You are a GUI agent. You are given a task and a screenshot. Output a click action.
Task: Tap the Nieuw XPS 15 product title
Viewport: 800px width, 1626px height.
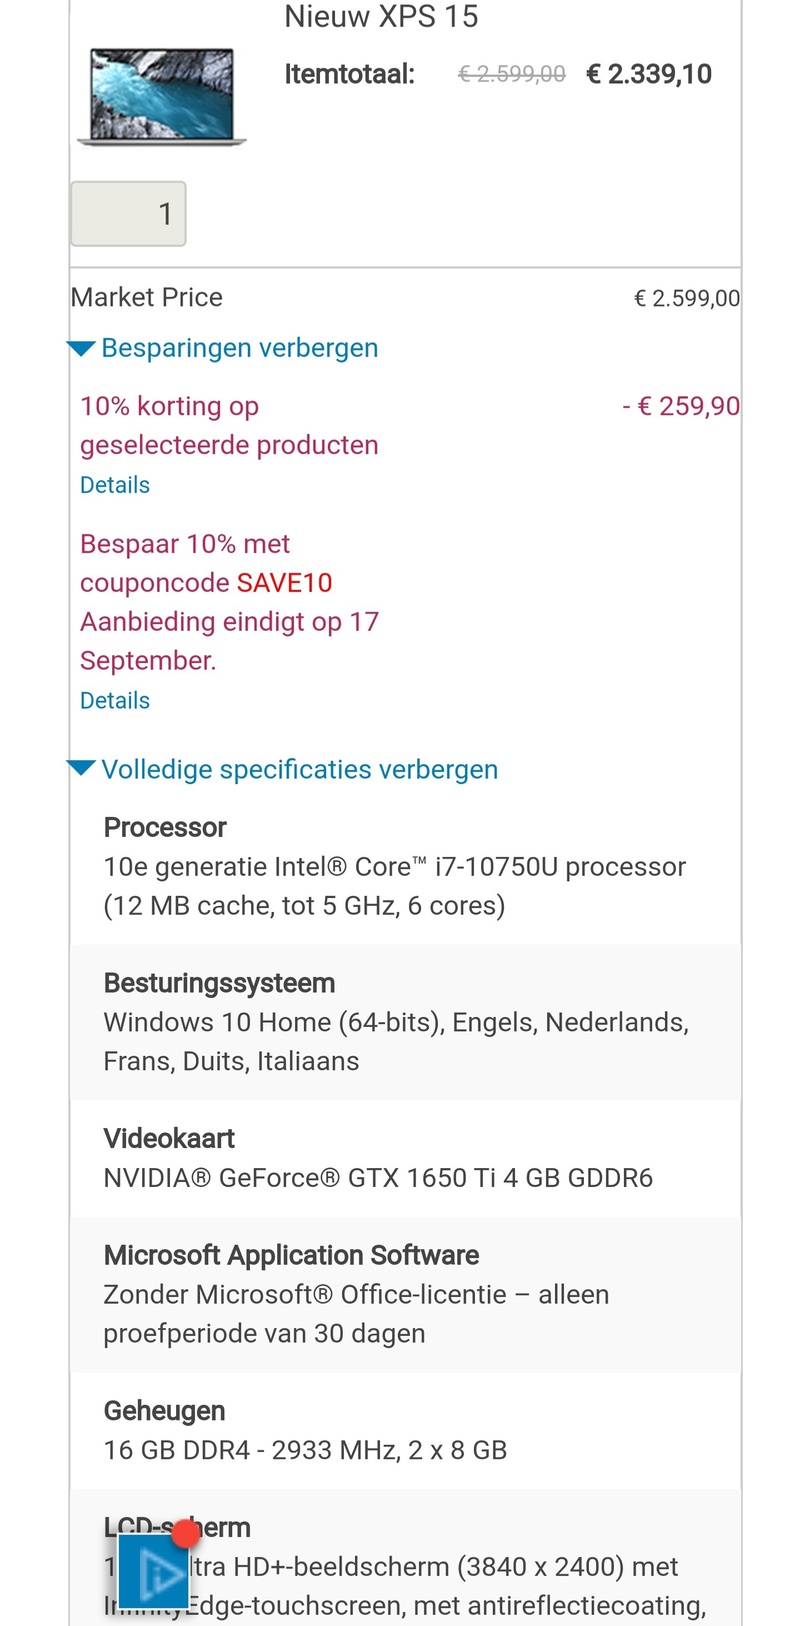coord(381,17)
